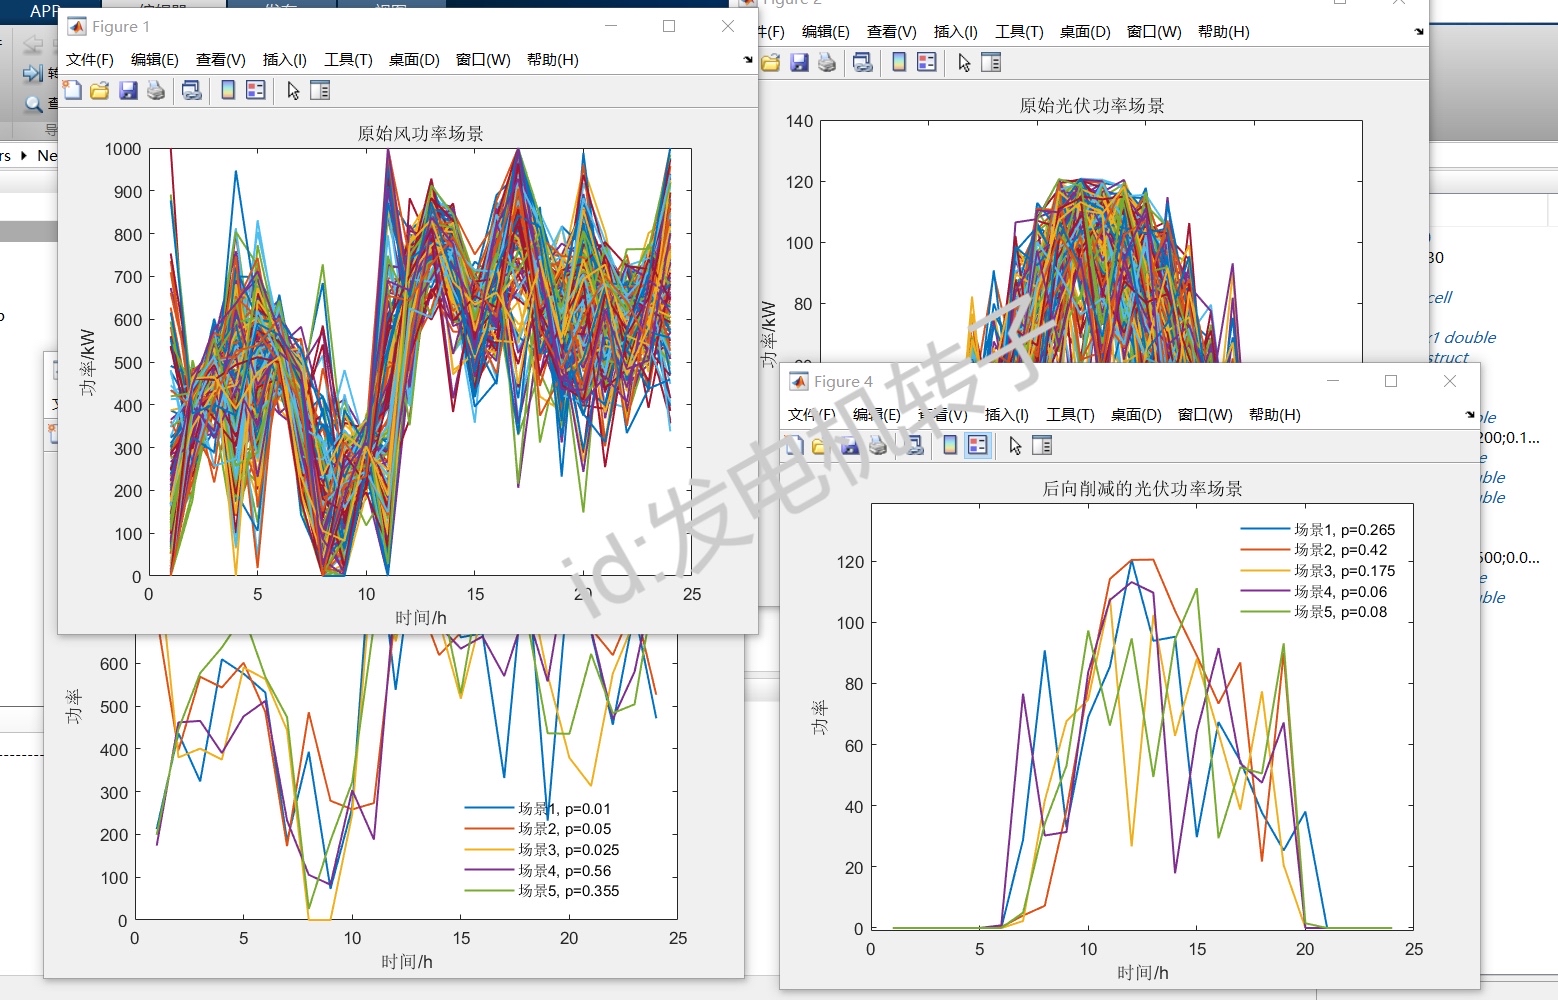Image resolution: width=1558 pixels, height=1000 pixels.
Task: Click Link Plot icon in Figure 1 toolbar
Action: pyautogui.click(x=192, y=91)
